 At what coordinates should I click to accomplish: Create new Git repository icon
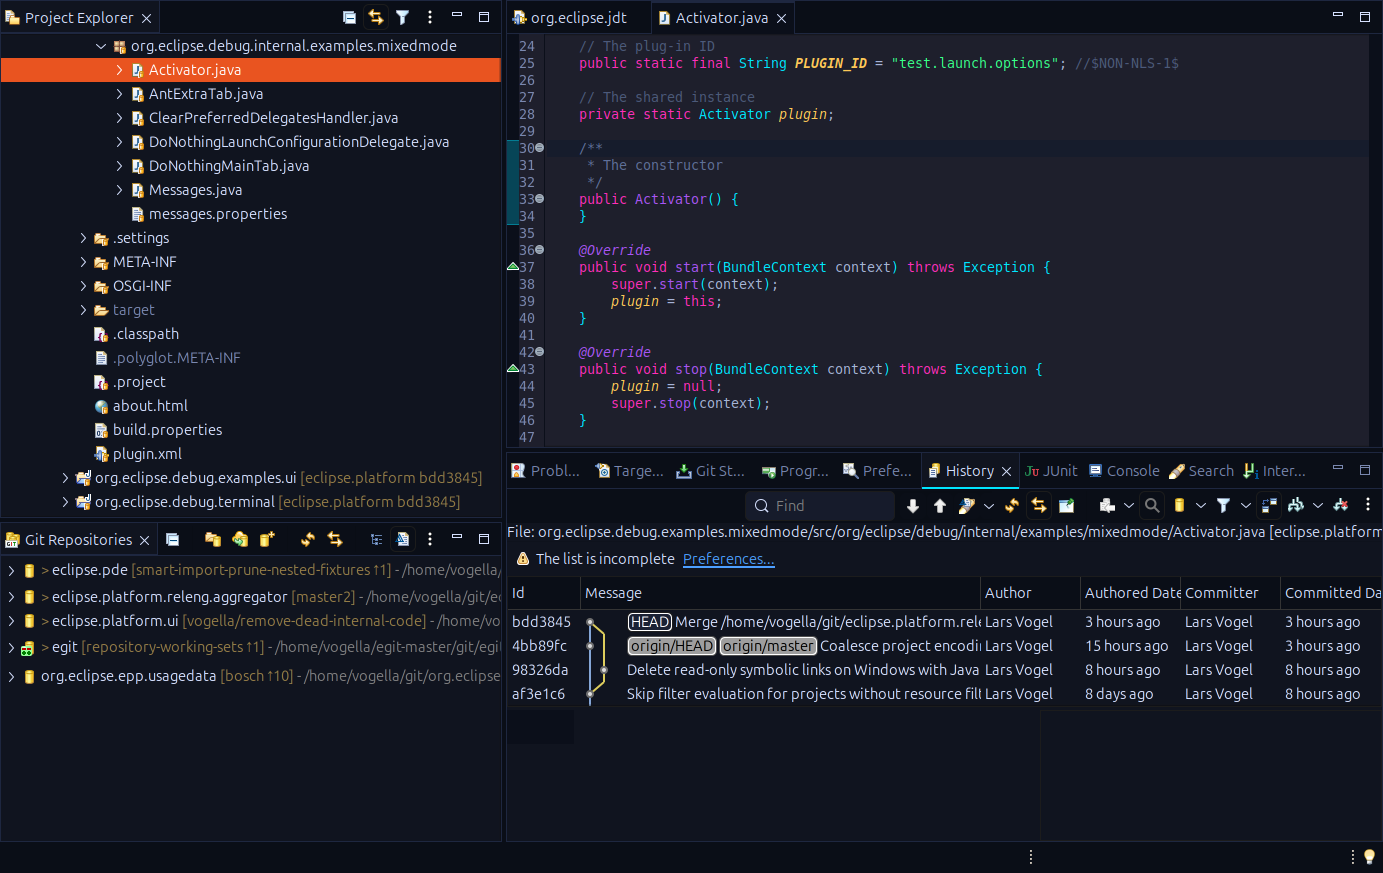[x=267, y=539]
